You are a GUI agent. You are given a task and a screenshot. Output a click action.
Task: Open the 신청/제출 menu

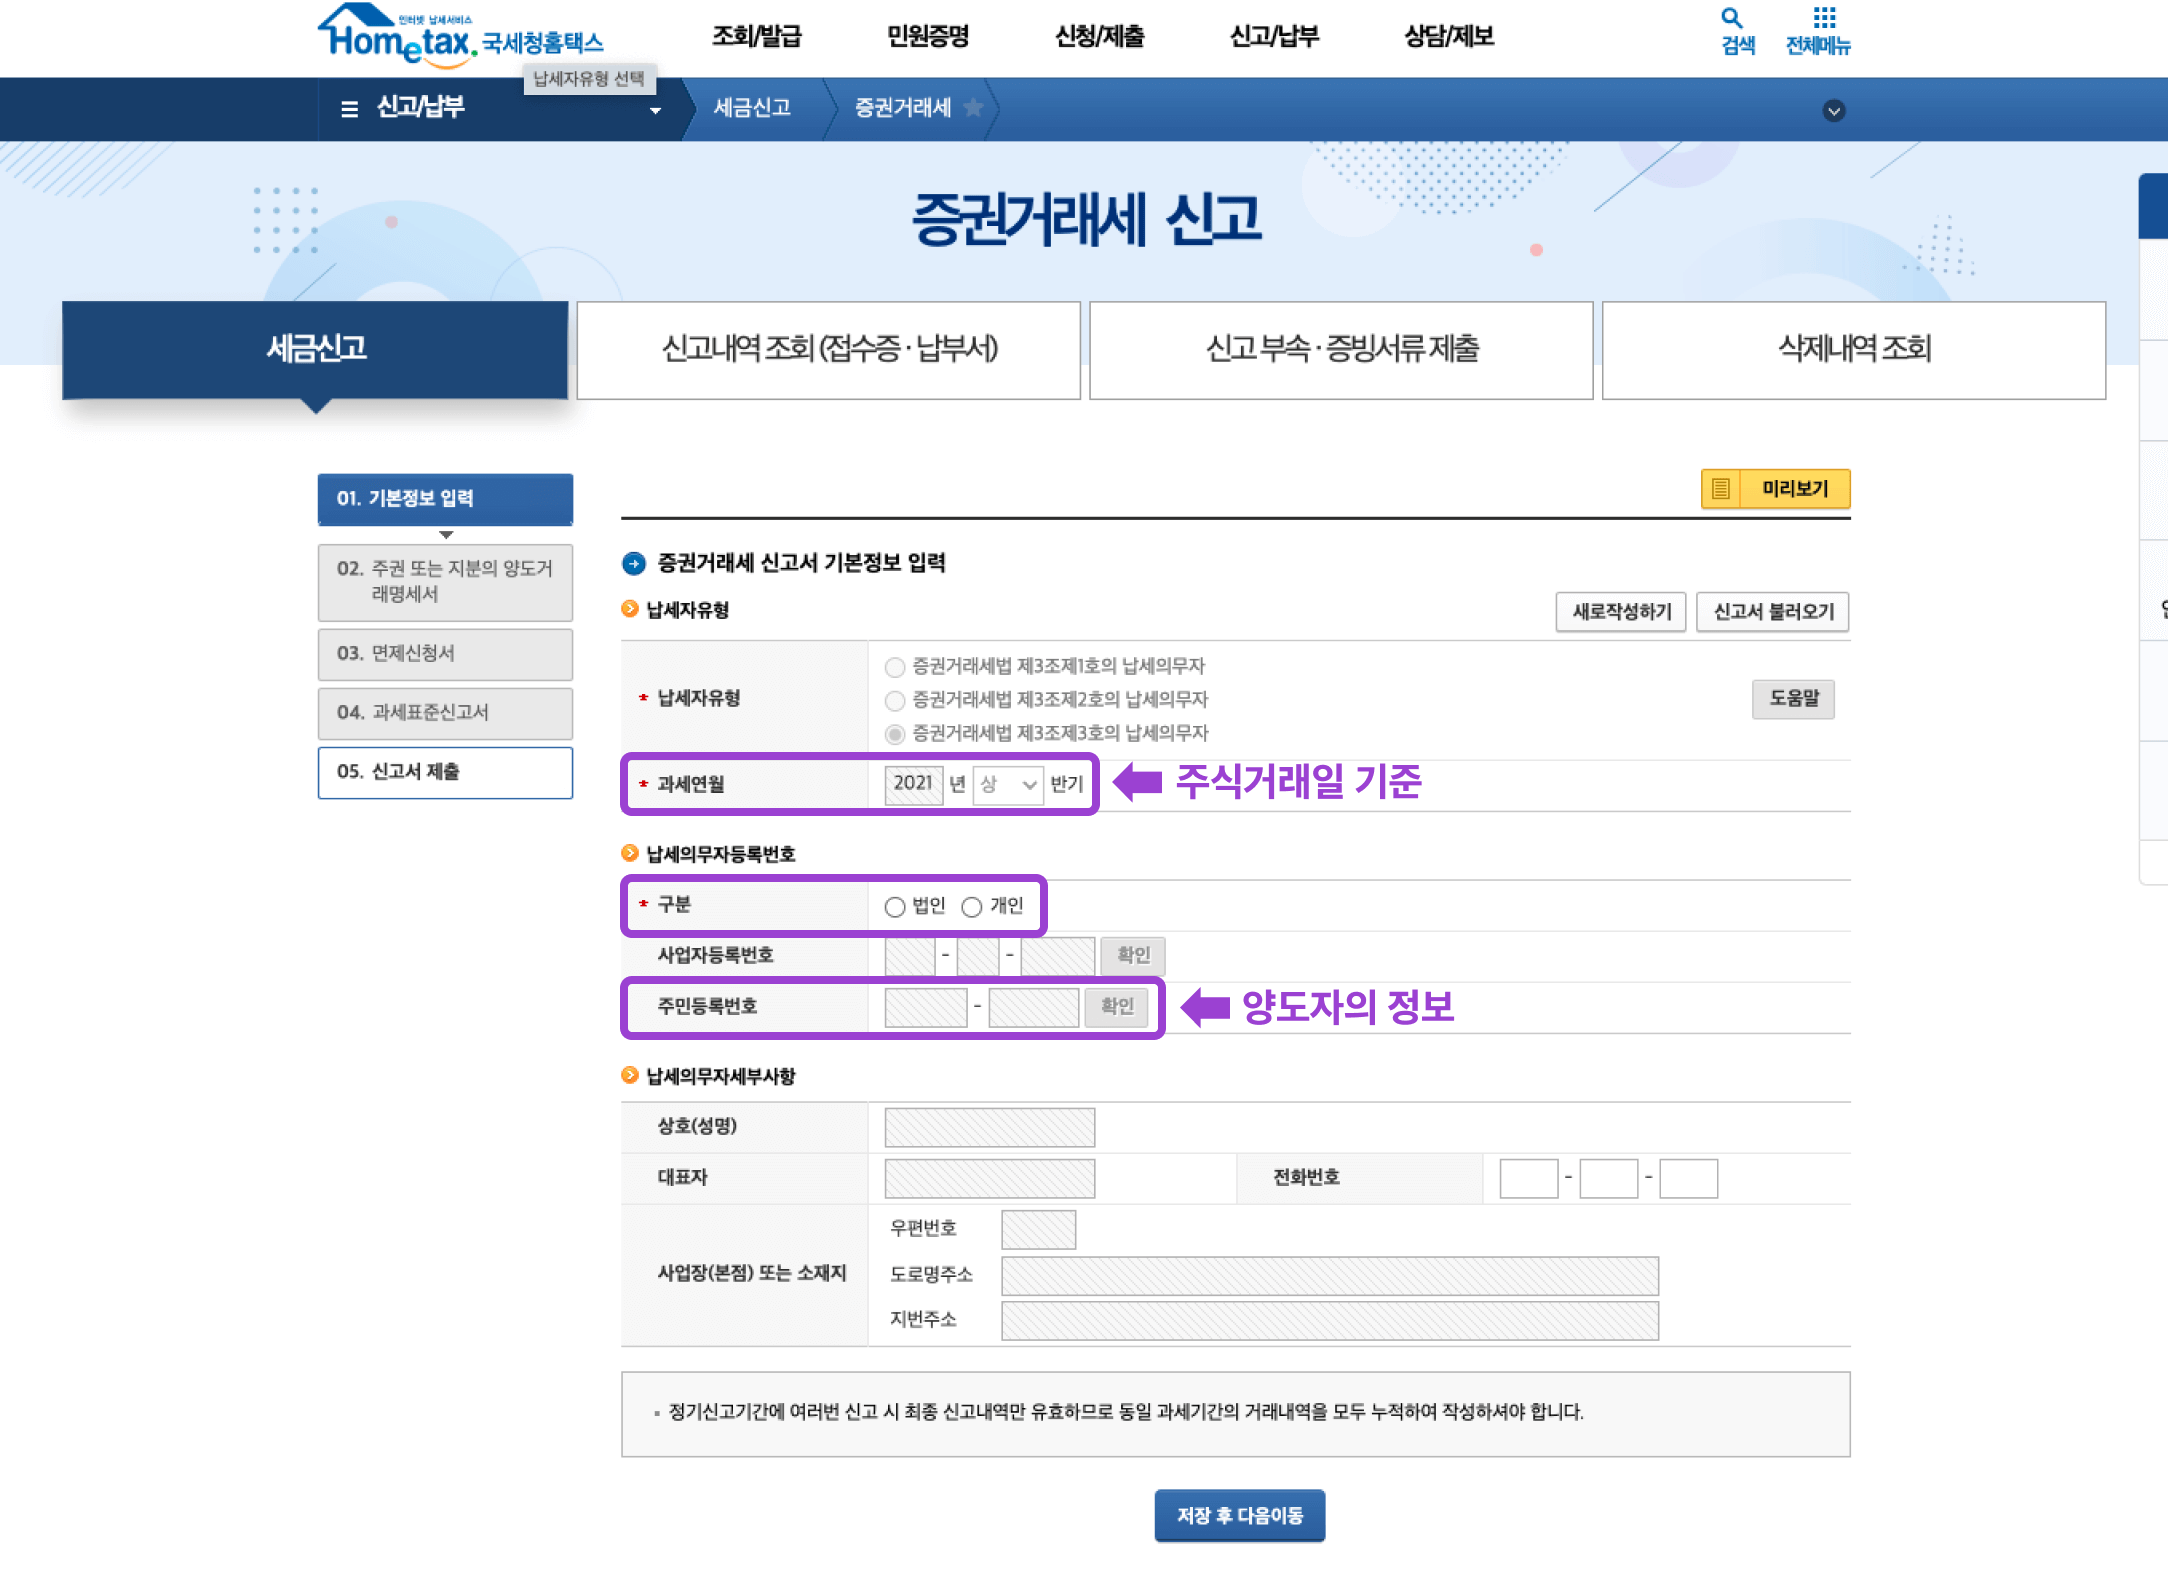(x=1099, y=36)
